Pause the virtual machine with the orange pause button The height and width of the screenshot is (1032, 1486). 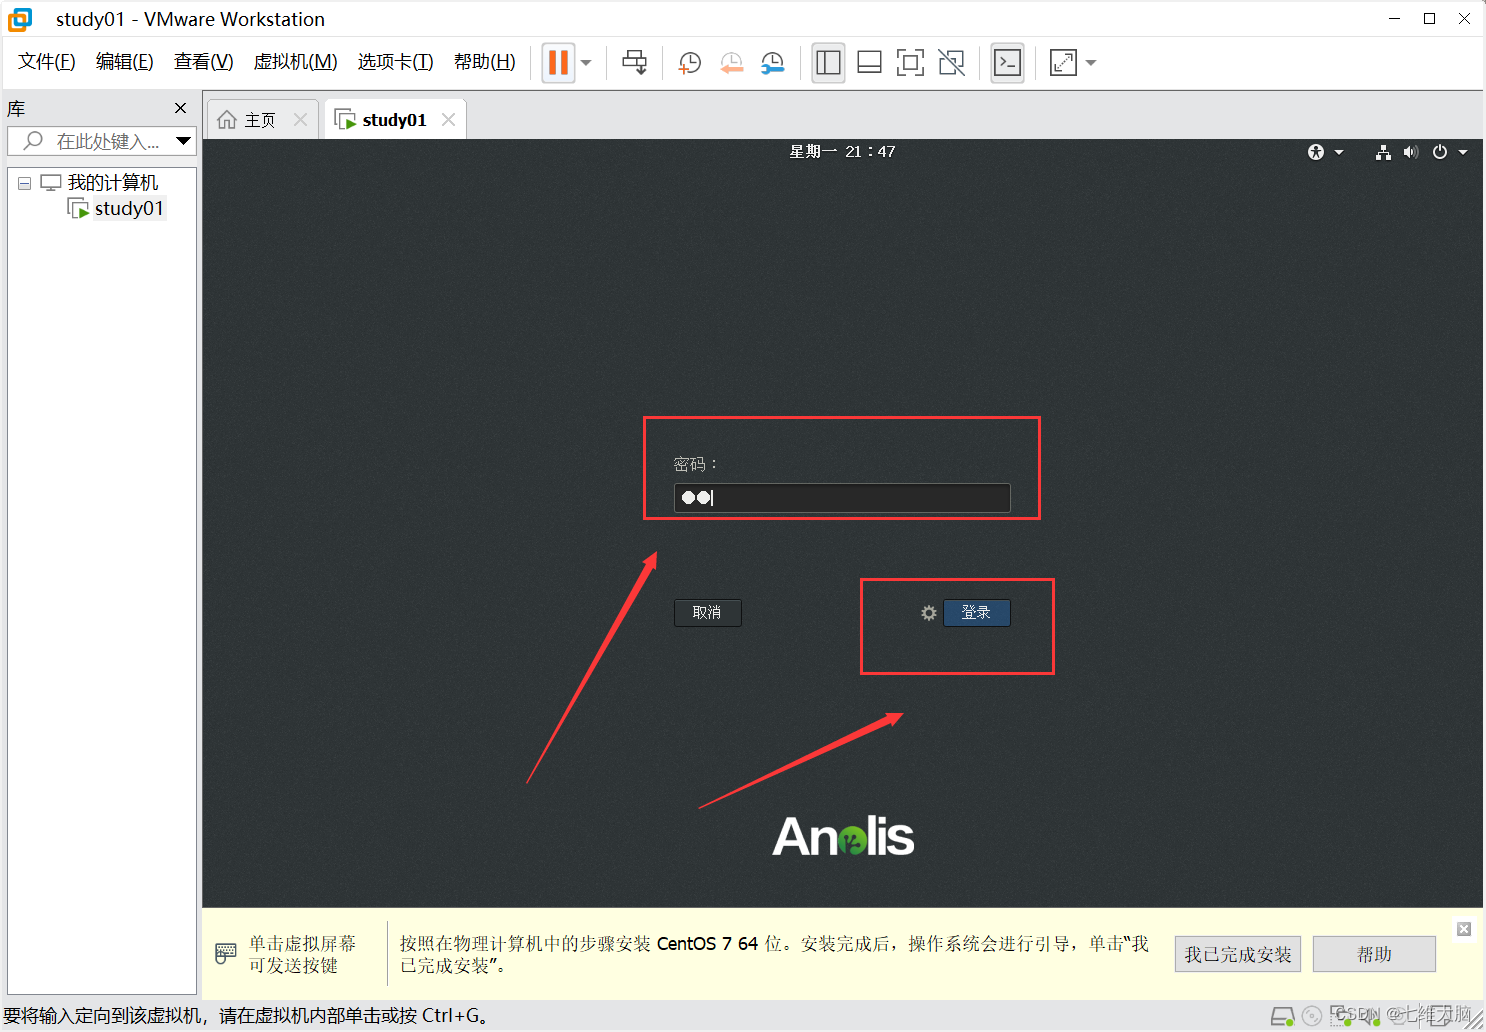[x=559, y=63]
